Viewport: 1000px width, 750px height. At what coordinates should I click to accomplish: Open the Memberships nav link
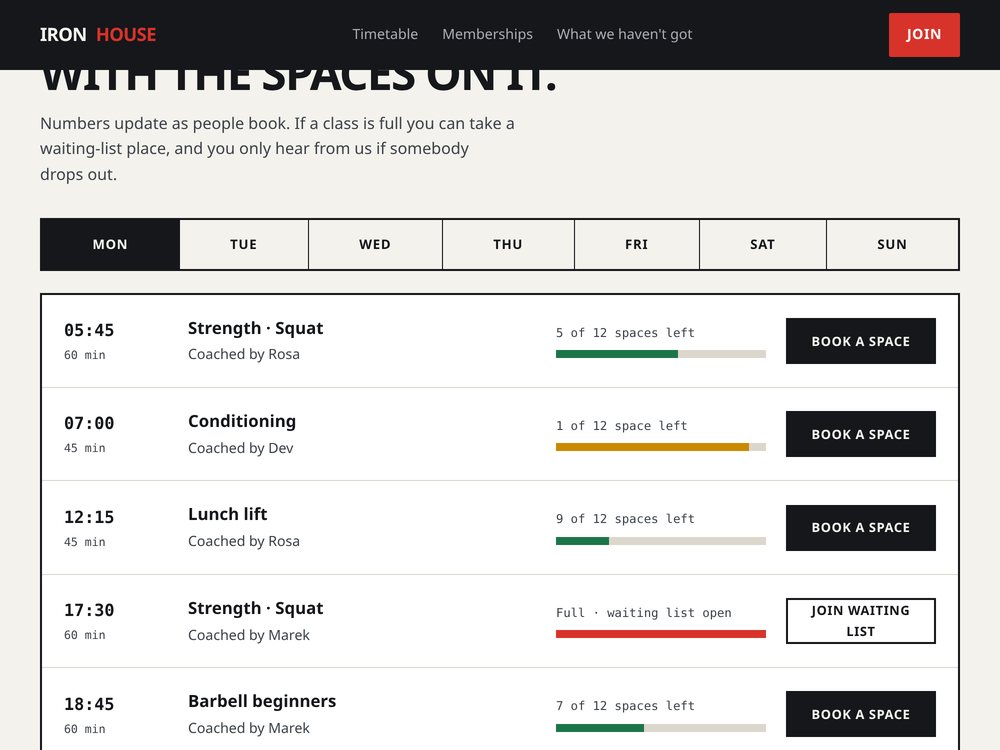[x=487, y=34]
